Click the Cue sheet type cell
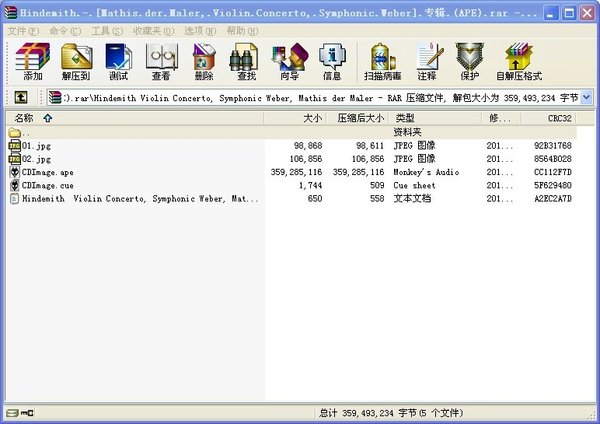 [x=414, y=186]
